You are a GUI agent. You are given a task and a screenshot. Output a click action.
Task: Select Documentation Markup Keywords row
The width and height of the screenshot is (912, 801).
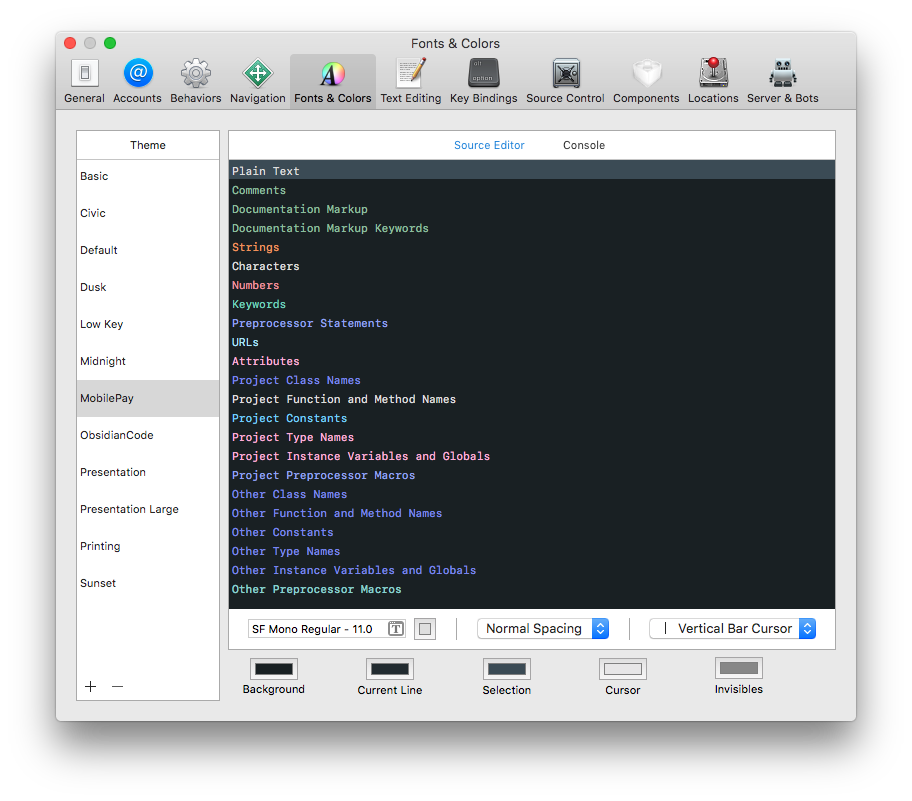point(532,228)
